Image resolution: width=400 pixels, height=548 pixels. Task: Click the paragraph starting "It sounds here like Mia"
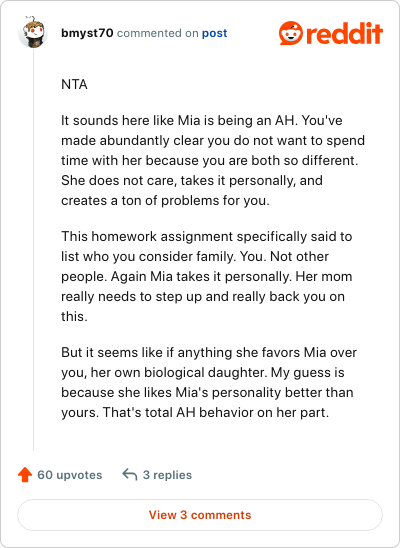213,160
